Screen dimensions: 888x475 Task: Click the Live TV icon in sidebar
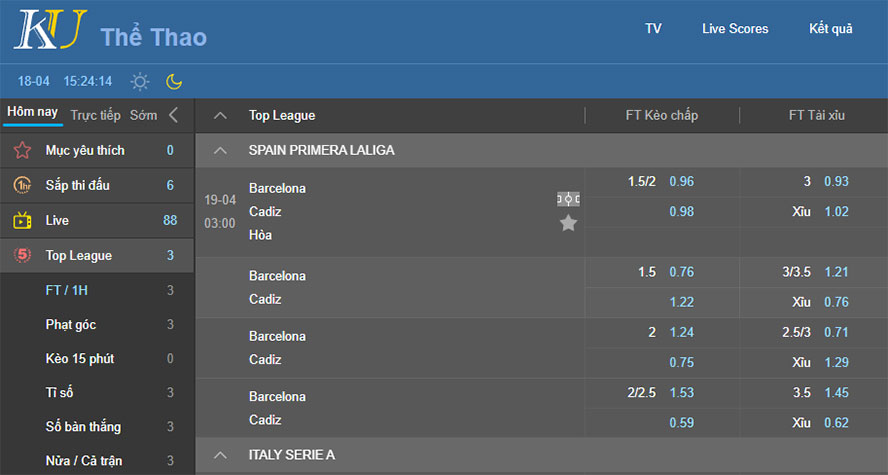[22, 220]
